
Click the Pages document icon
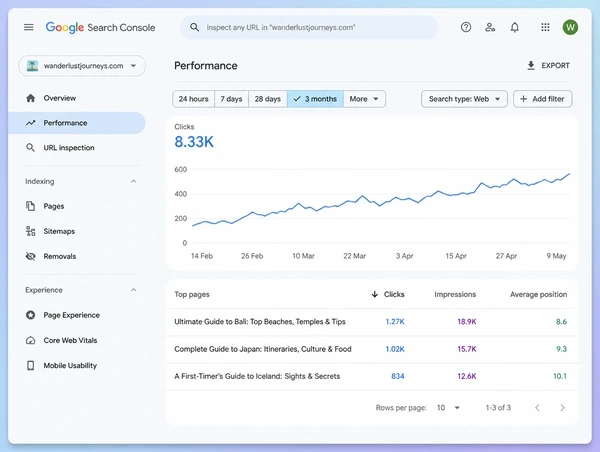[30, 206]
